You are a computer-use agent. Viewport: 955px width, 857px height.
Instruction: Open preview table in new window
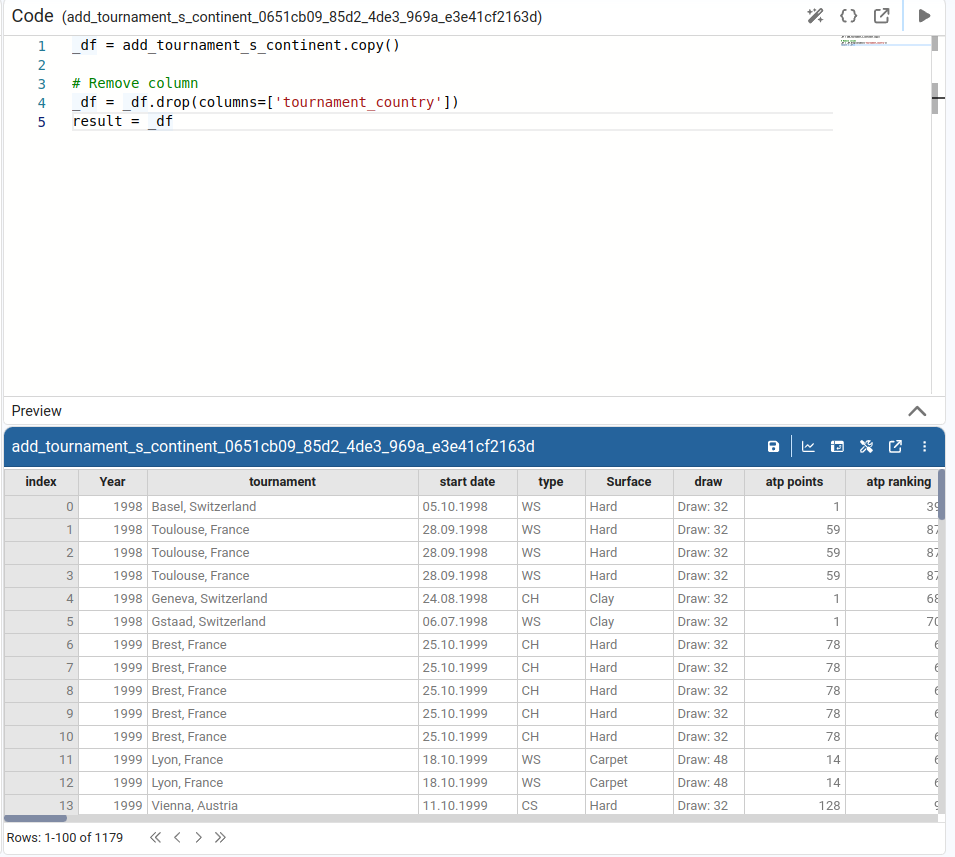[895, 446]
